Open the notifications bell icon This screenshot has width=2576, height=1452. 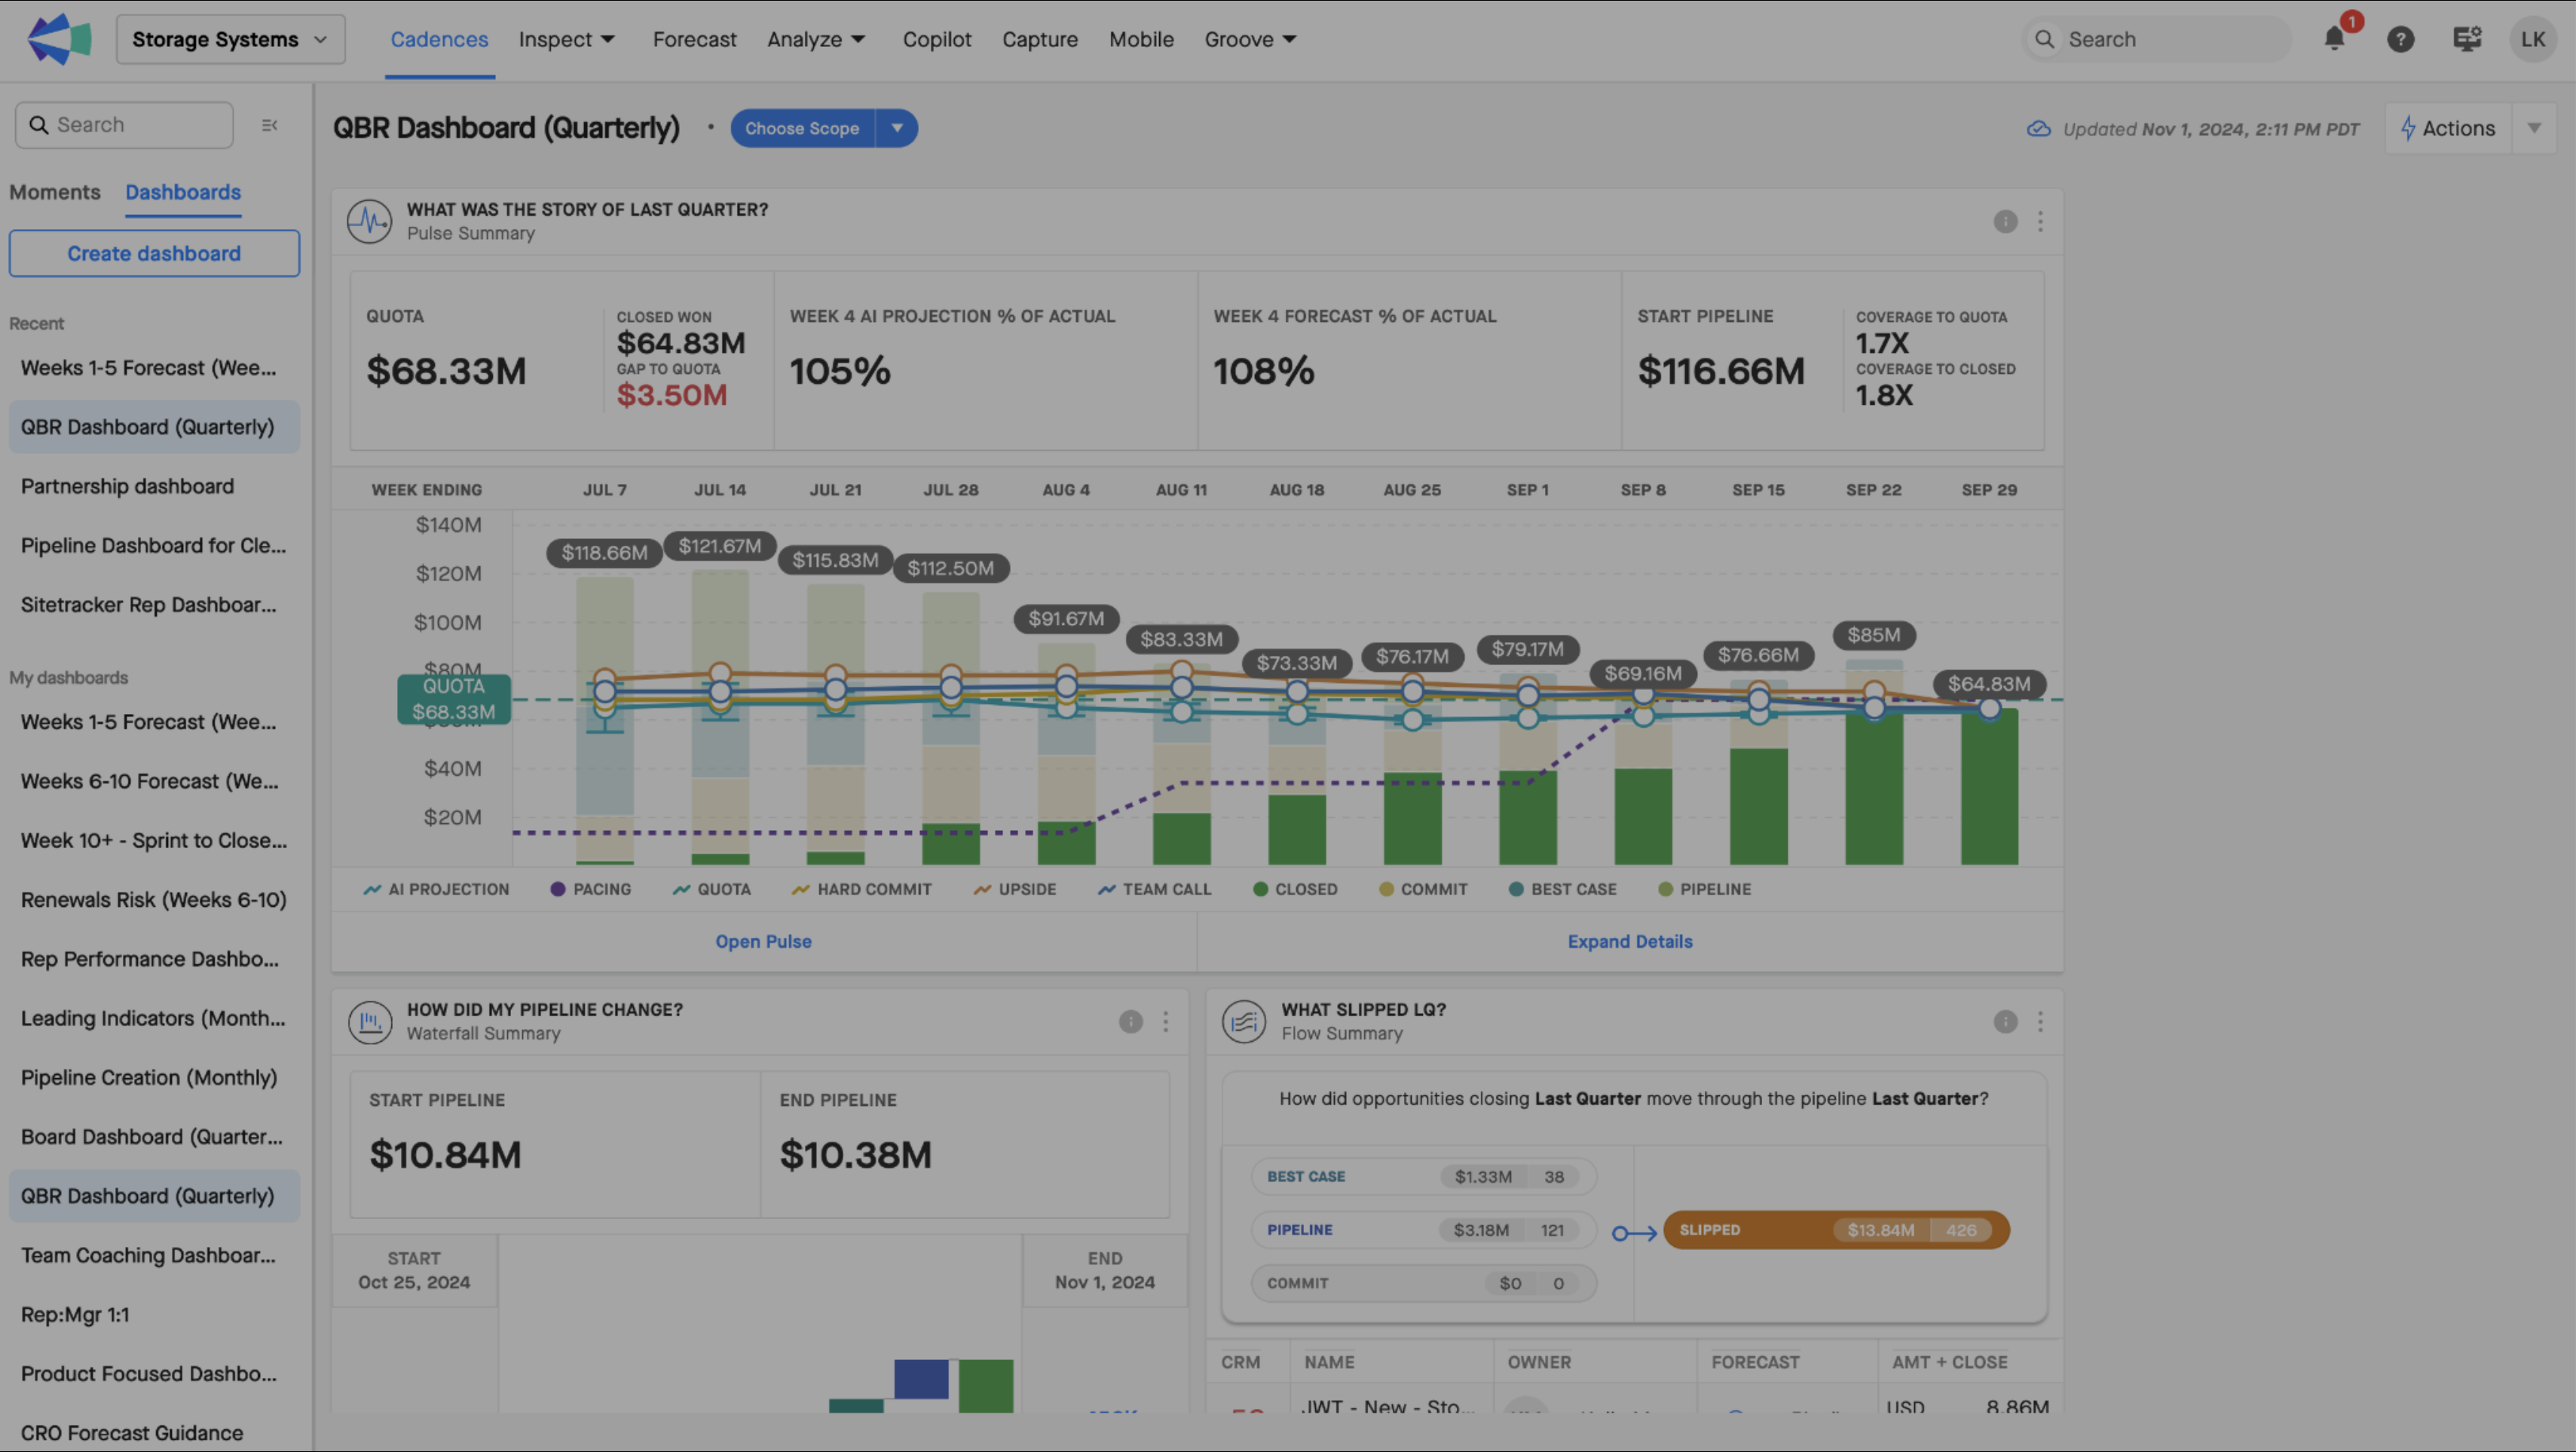pyautogui.click(x=2334, y=39)
